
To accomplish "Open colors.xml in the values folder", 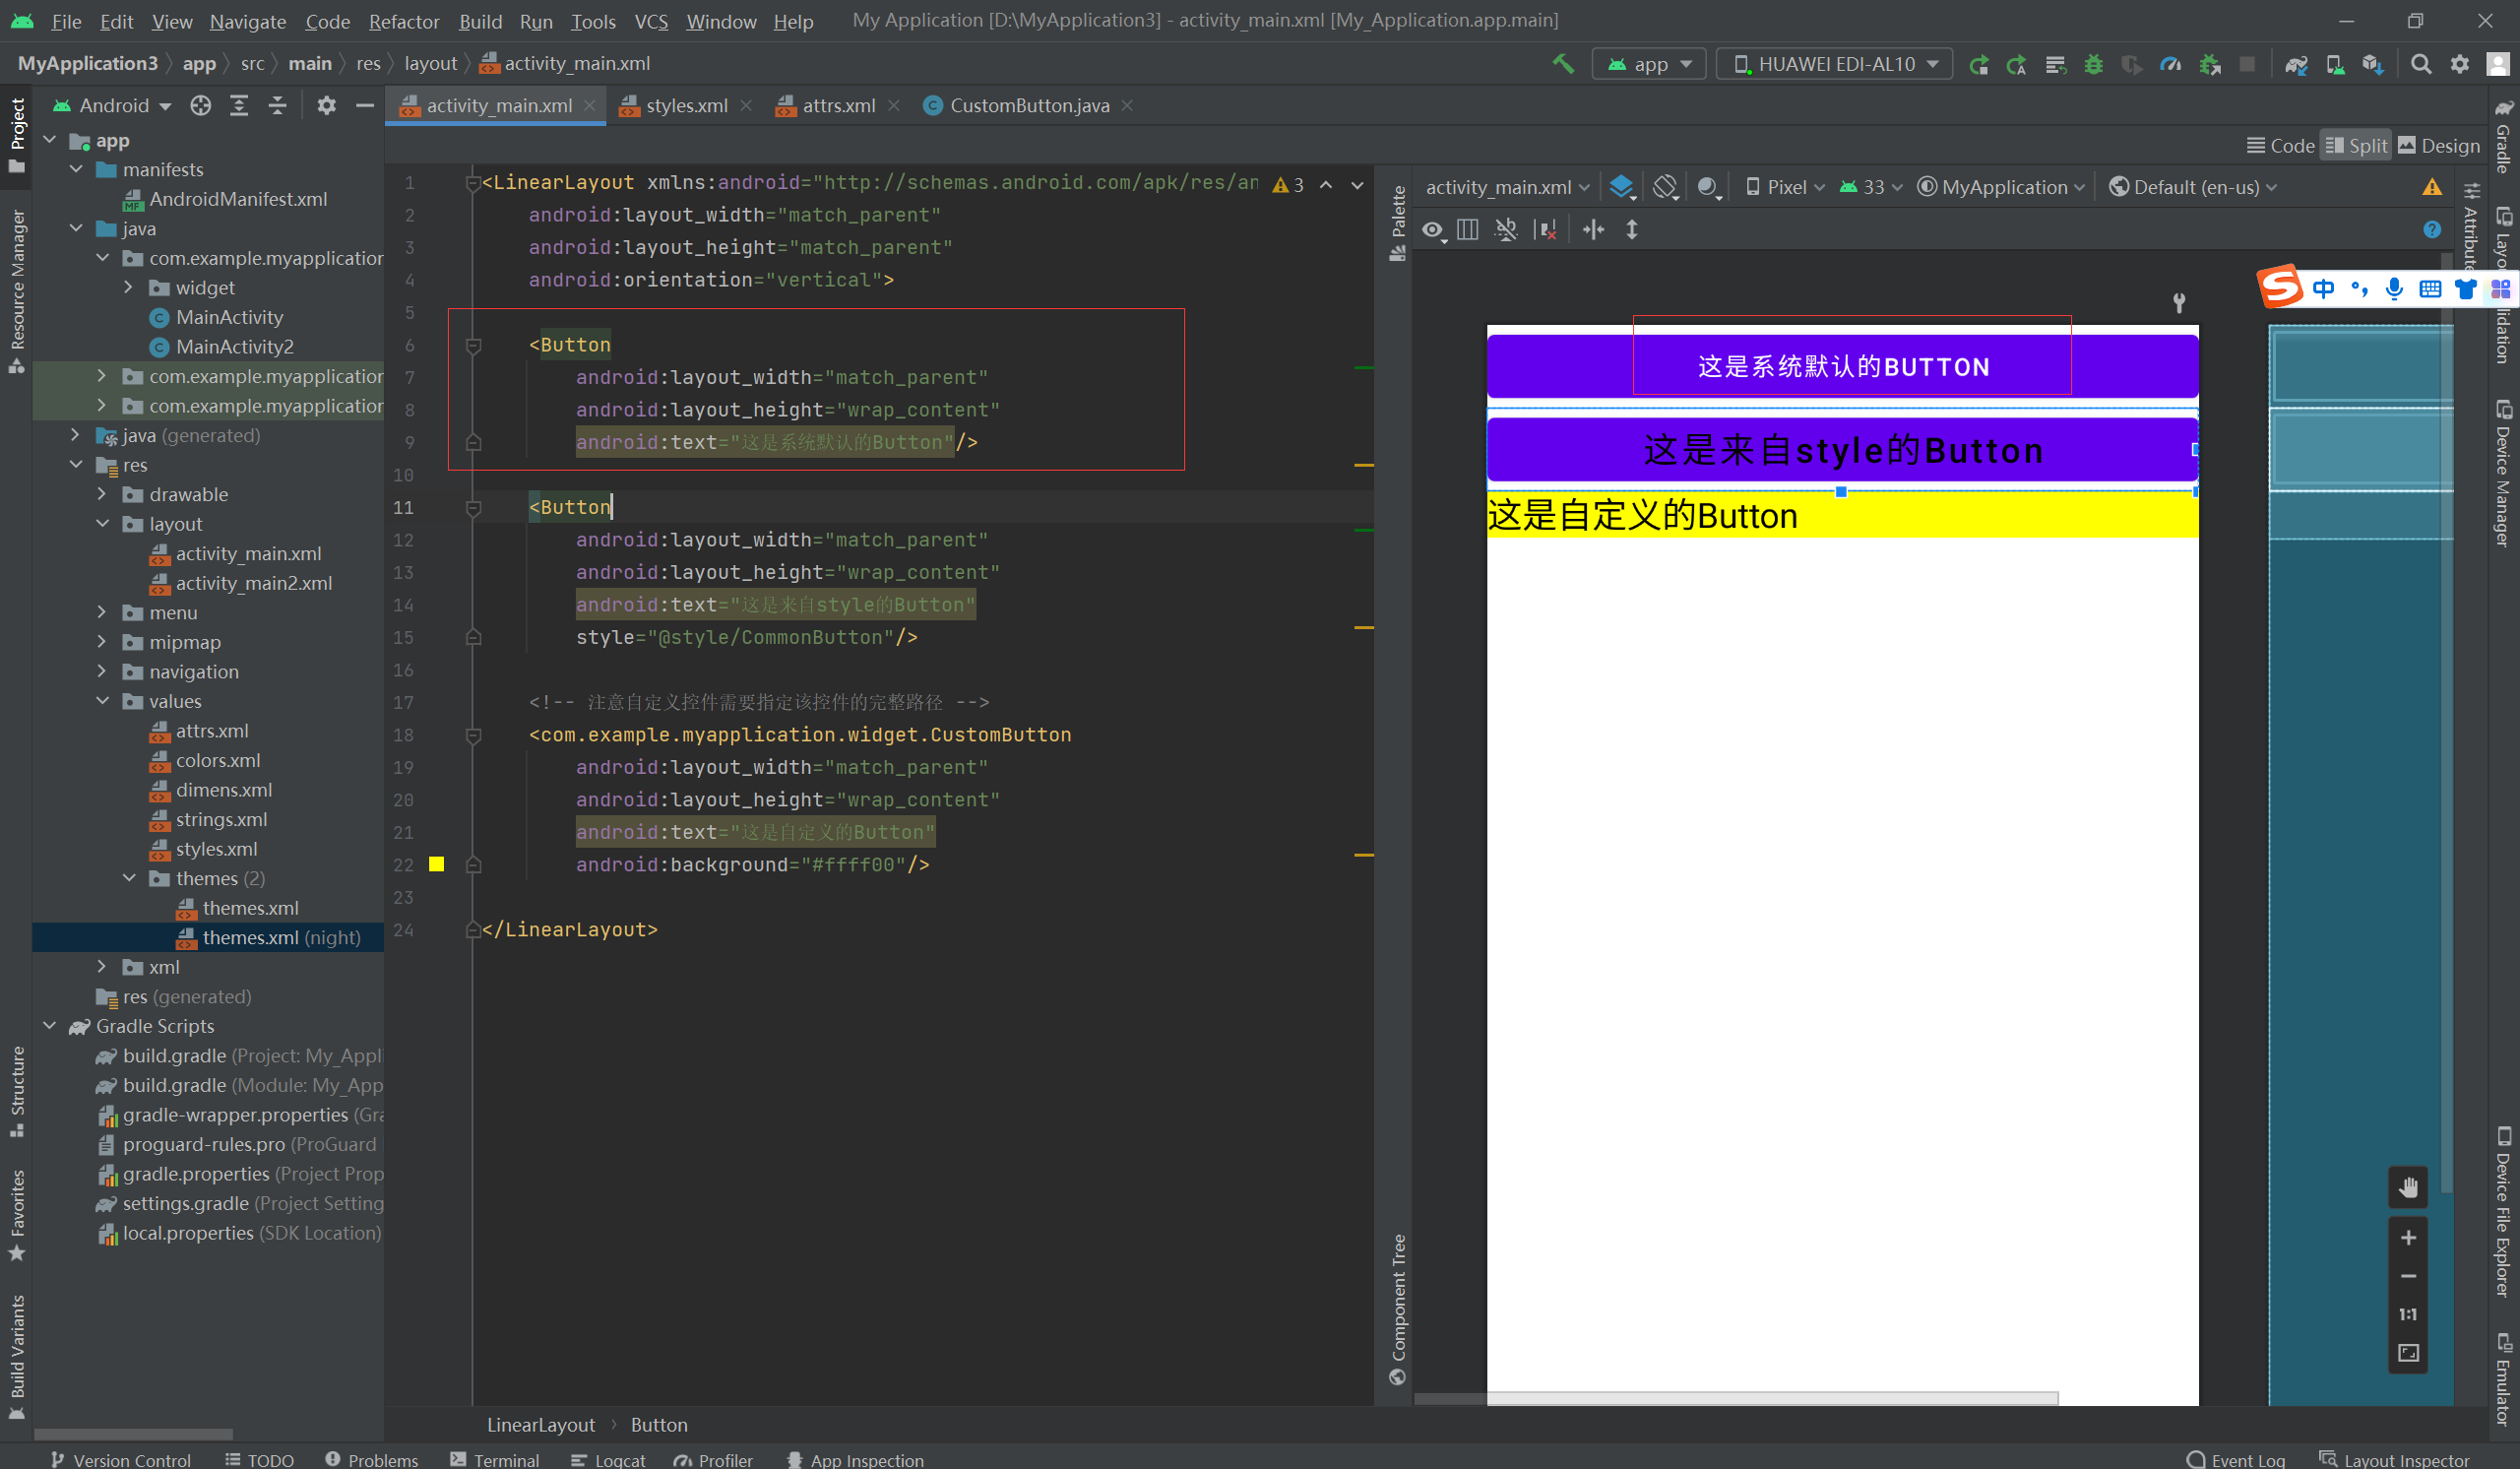I will (217, 760).
